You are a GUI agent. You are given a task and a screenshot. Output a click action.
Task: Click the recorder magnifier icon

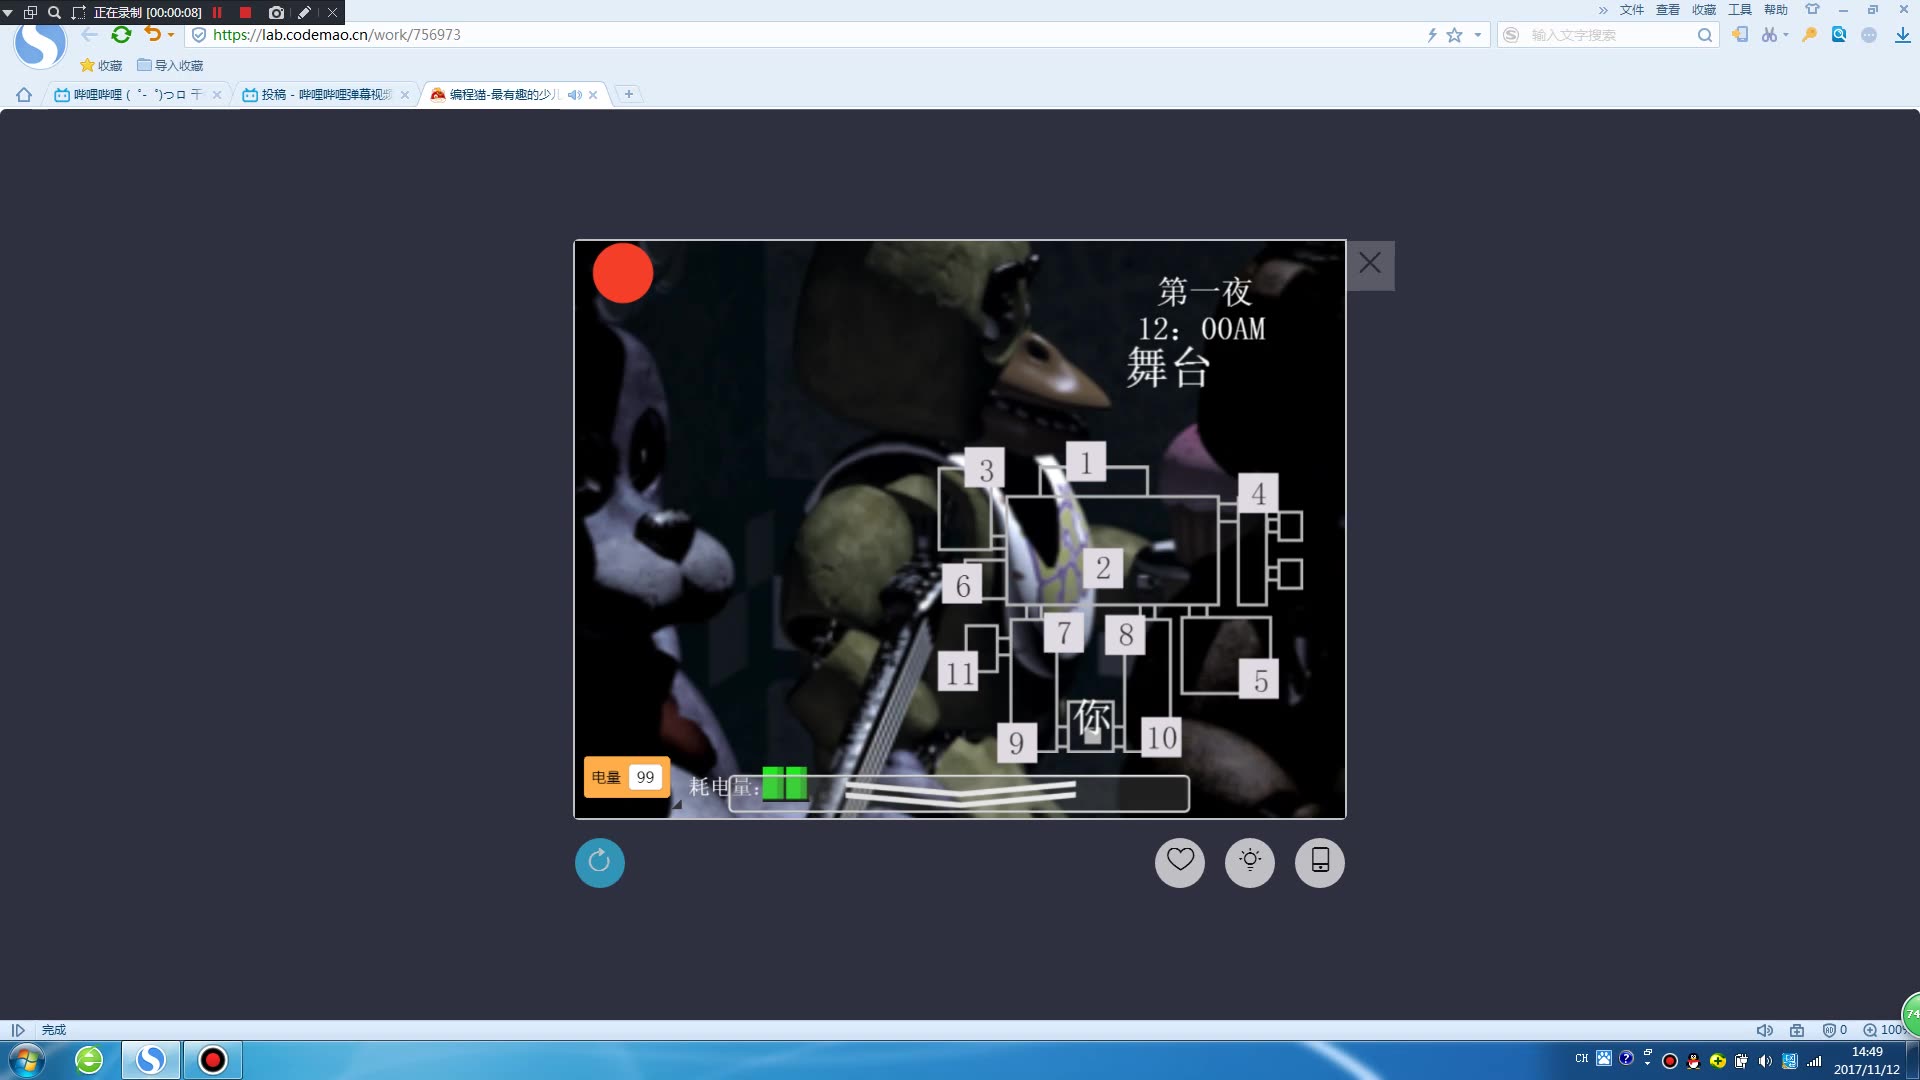pyautogui.click(x=54, y=12)
